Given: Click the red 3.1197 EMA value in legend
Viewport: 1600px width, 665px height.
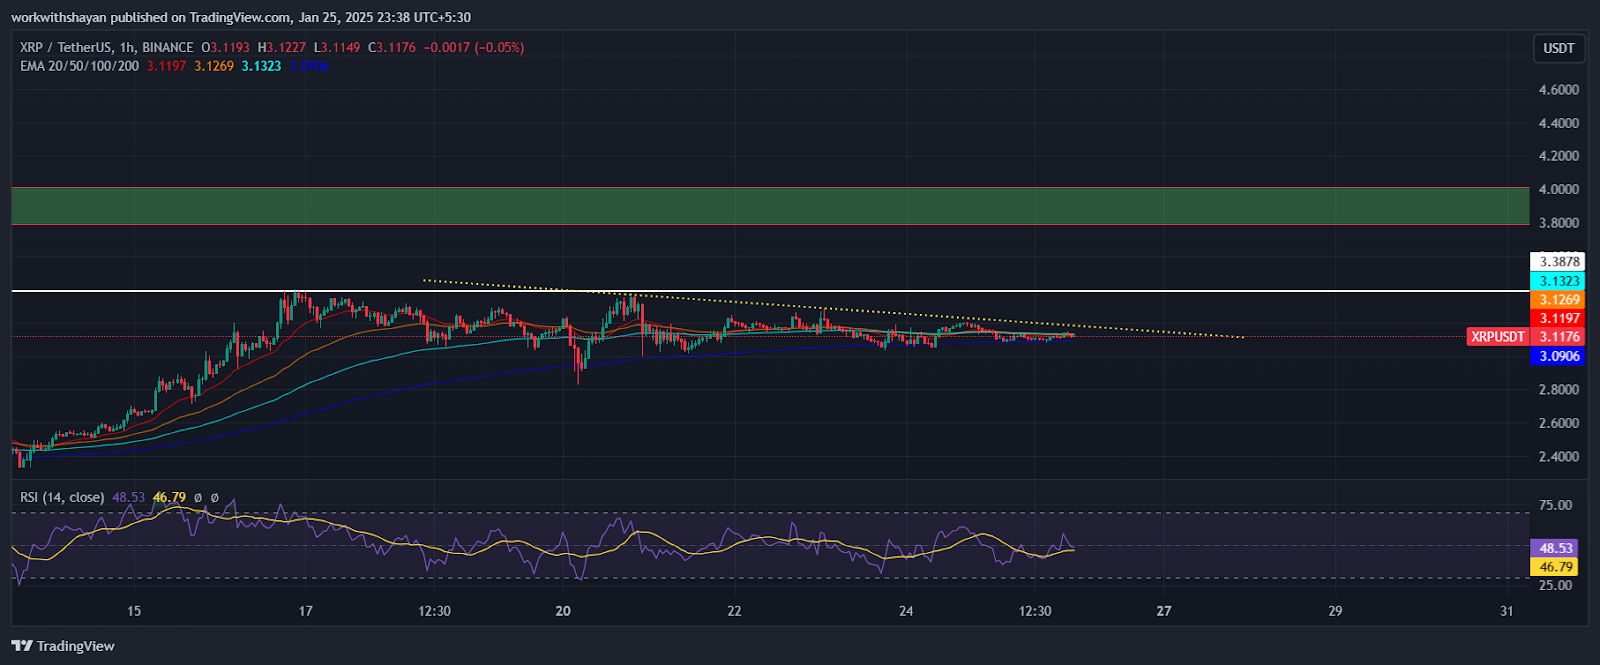Looking at the screenshot, I should click(x=166, y=66).
